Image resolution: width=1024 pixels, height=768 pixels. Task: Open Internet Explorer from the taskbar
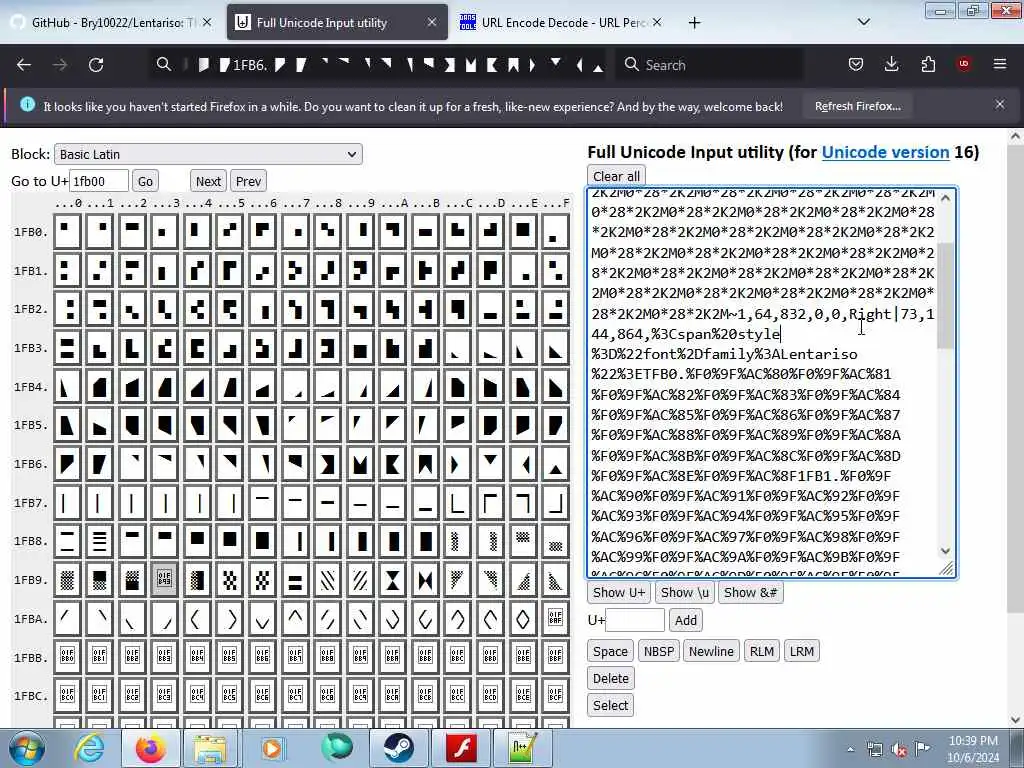pos(89,748)
